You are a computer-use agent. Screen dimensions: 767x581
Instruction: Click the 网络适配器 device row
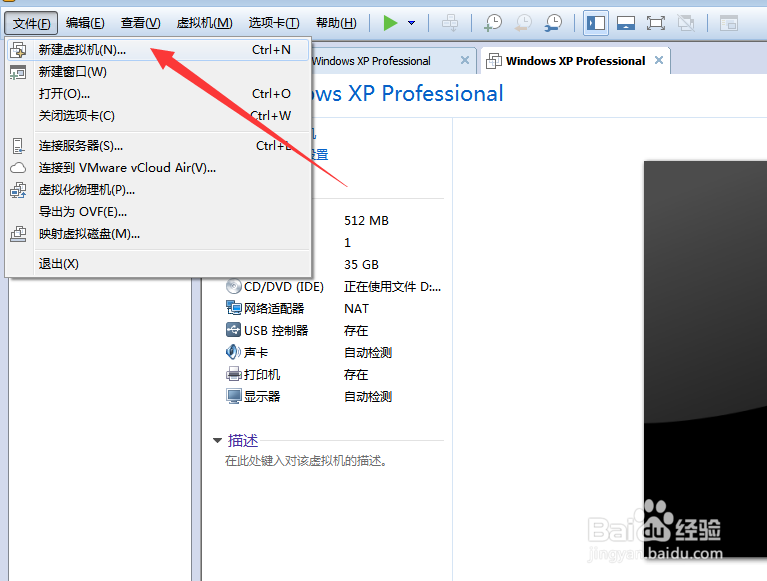(334, 309)
